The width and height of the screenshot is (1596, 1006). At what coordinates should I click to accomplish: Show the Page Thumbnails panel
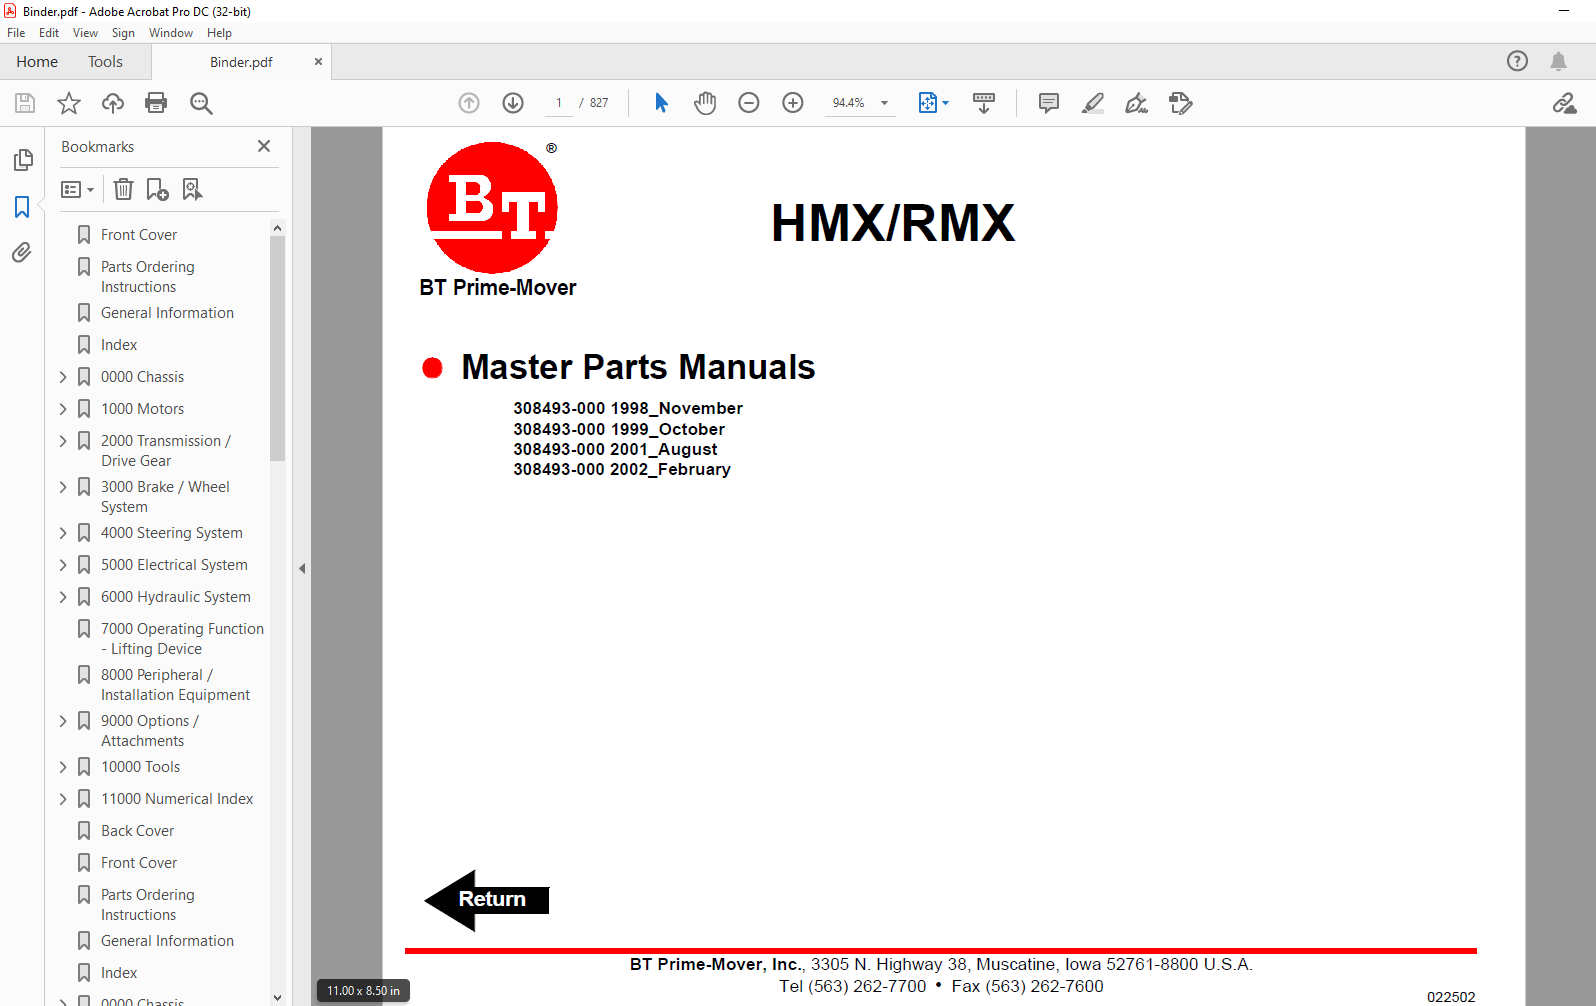click(22, 160)
